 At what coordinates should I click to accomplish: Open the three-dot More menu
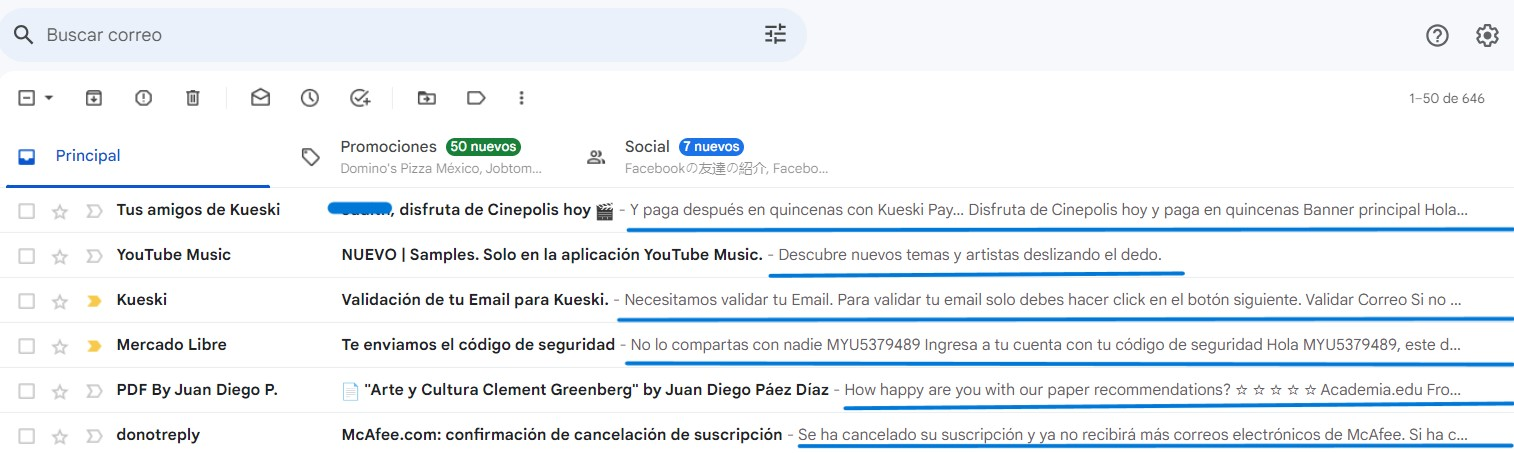click(x=521, y=98)
